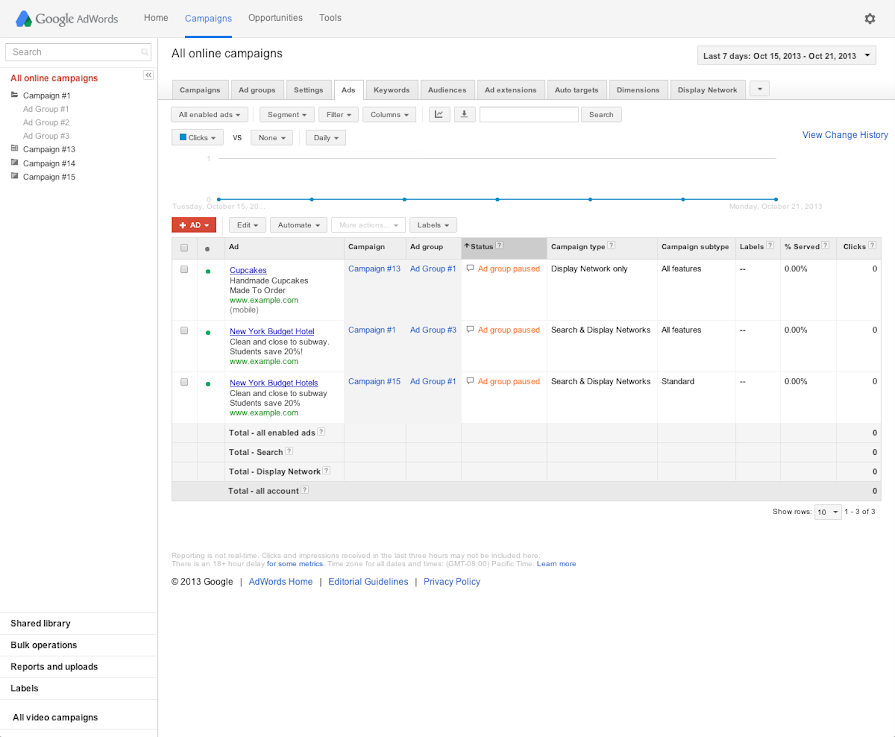Check the box for New York Budget Hotels
Screen dimensions: 895x737
point(184,382)
